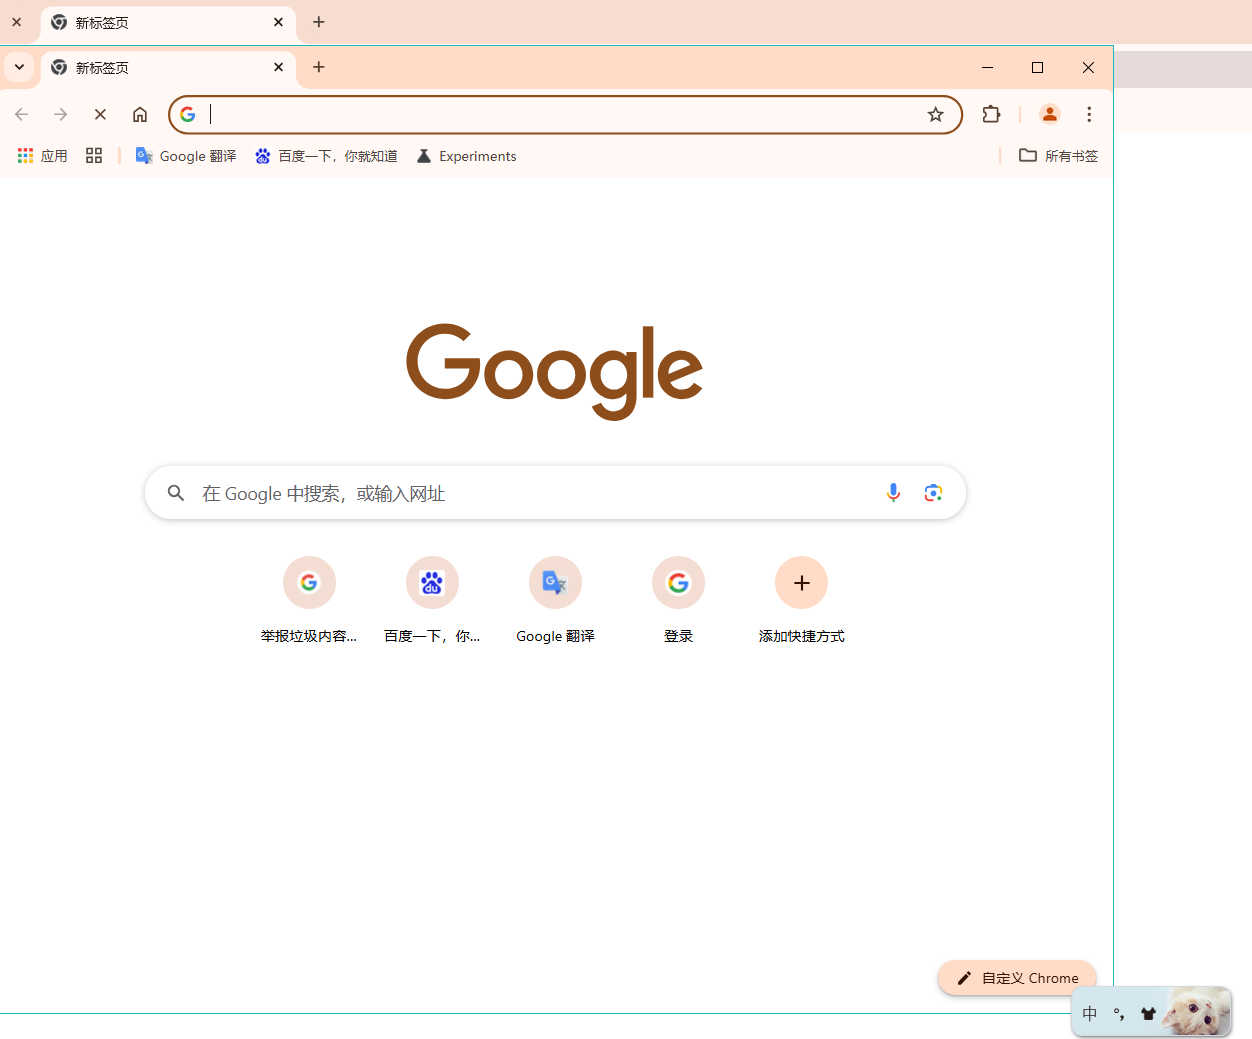Click the magnifier icon in search box
Screen dimensions: 1252x1039
[176, 493]
